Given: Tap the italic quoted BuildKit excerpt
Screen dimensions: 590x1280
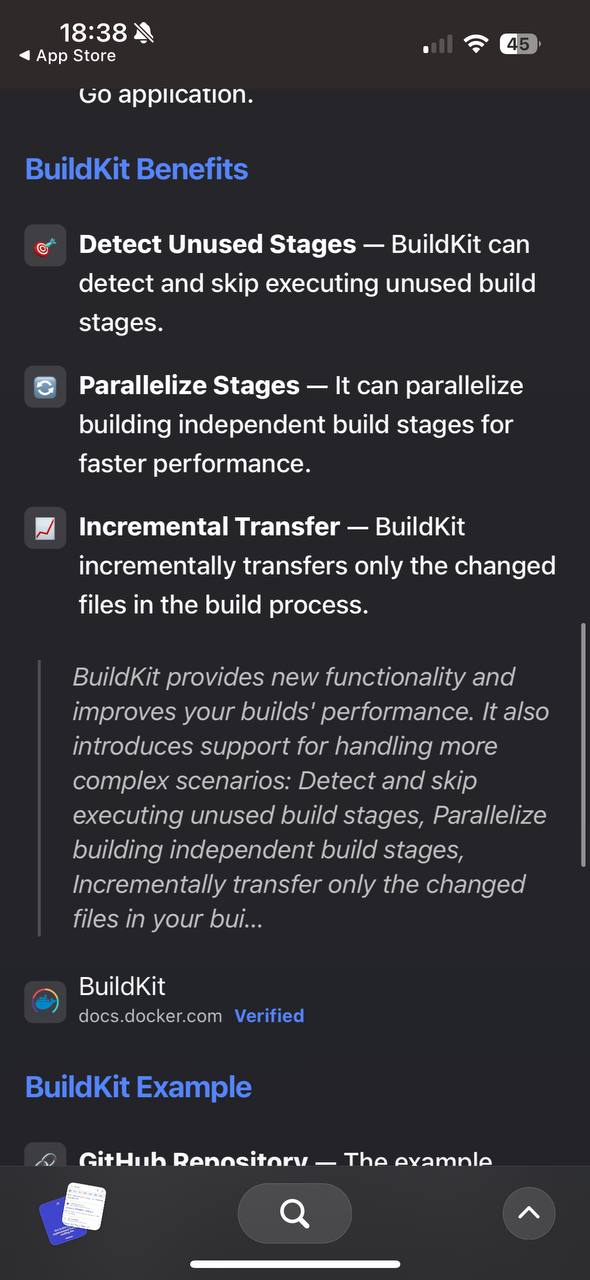Looking at the screenshot, I should point(310,797).
